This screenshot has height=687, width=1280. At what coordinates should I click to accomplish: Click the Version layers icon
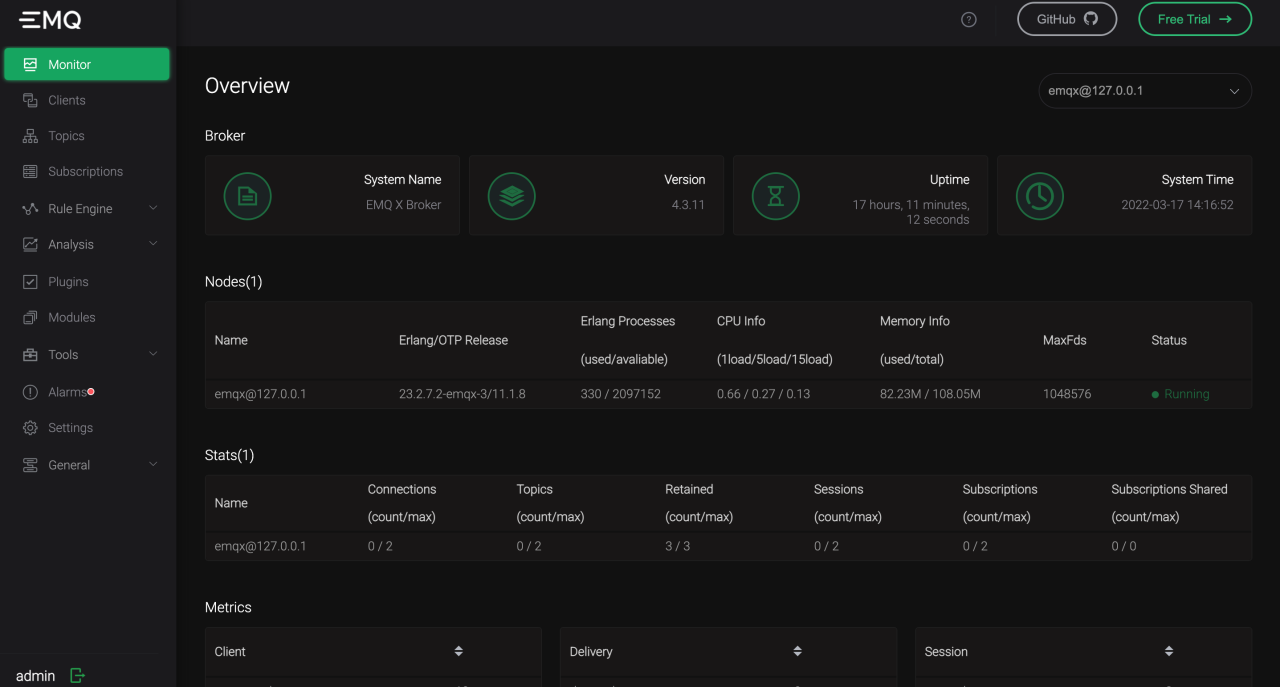tap(511, 196)
